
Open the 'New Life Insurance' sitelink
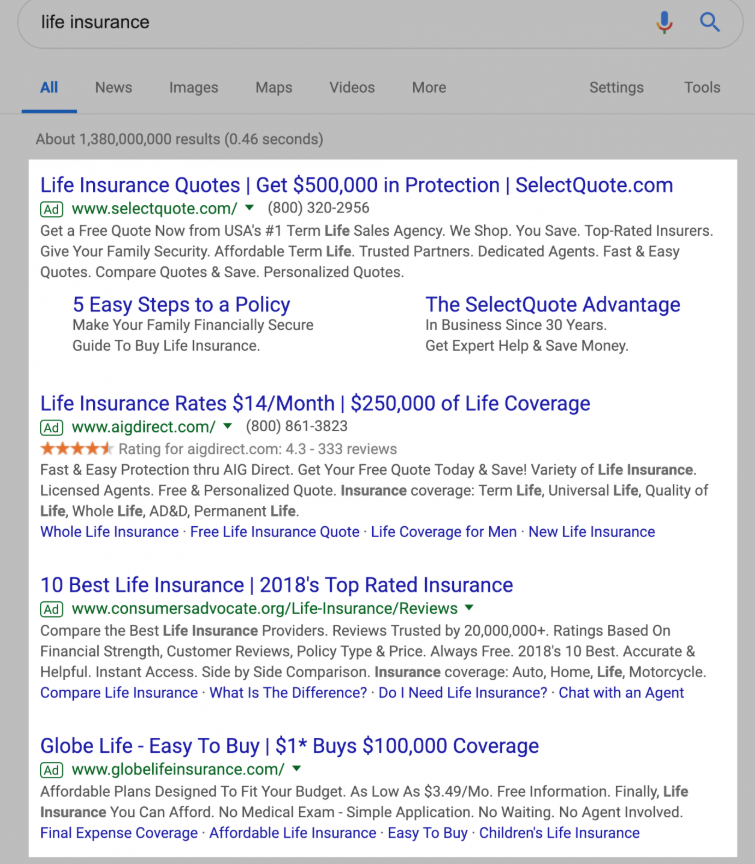click(x=592, y=532)
